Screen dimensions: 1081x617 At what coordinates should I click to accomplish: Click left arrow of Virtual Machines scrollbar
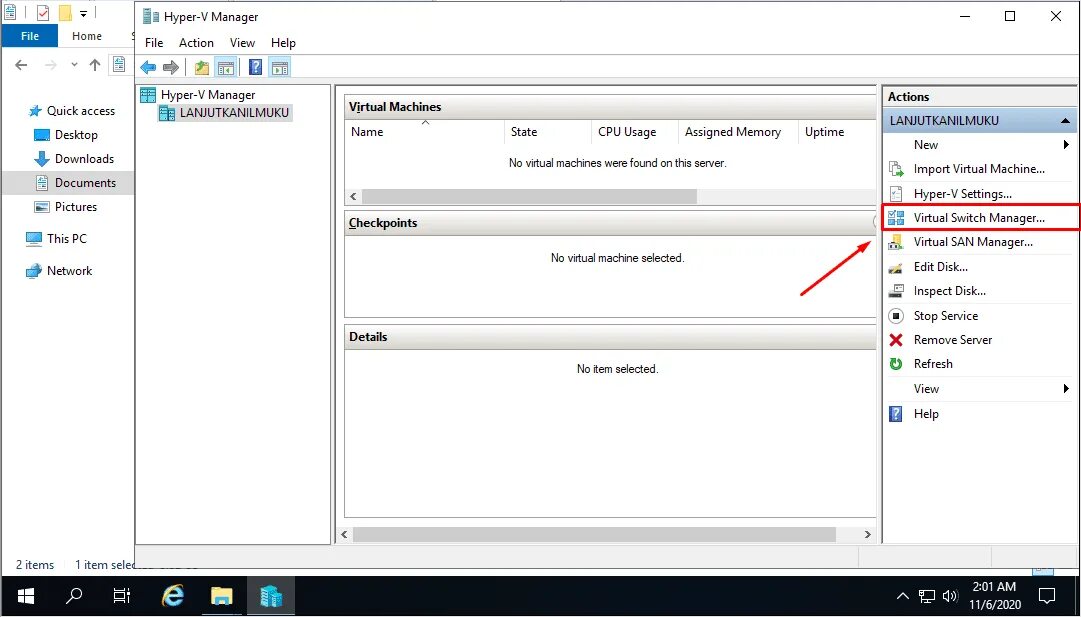point(353,196)
